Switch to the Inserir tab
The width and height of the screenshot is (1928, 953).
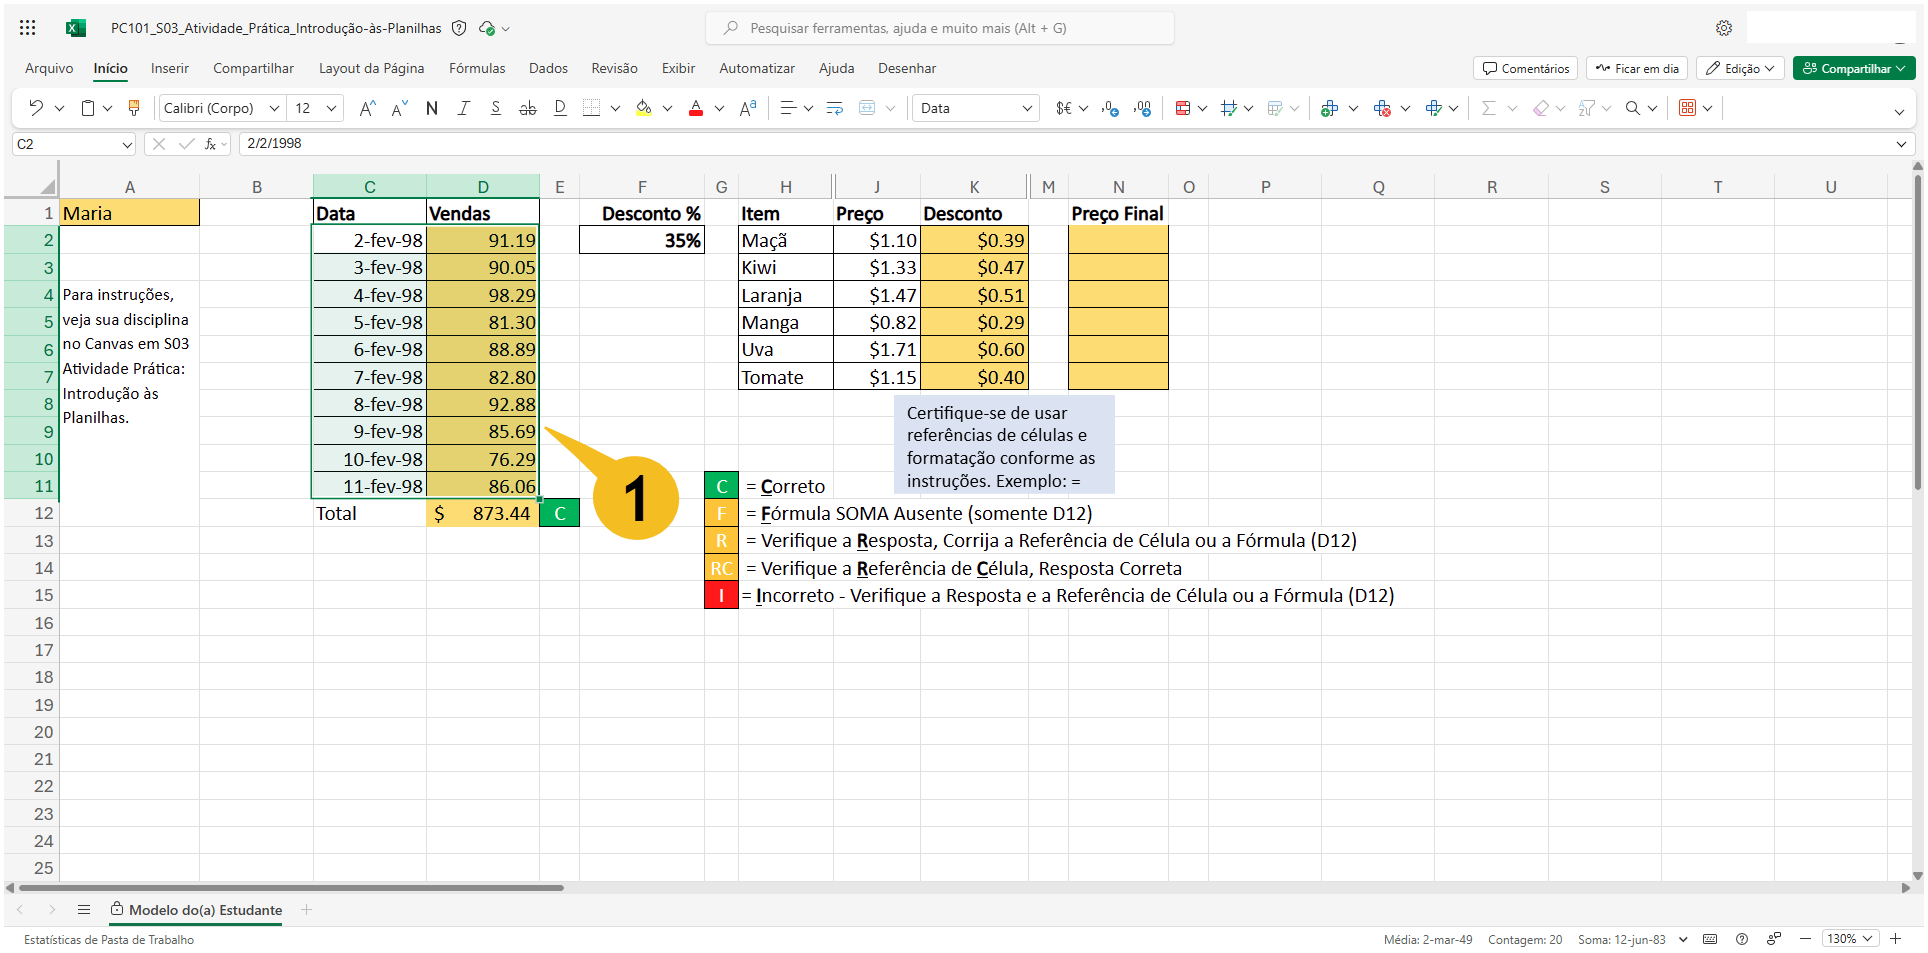170,68
